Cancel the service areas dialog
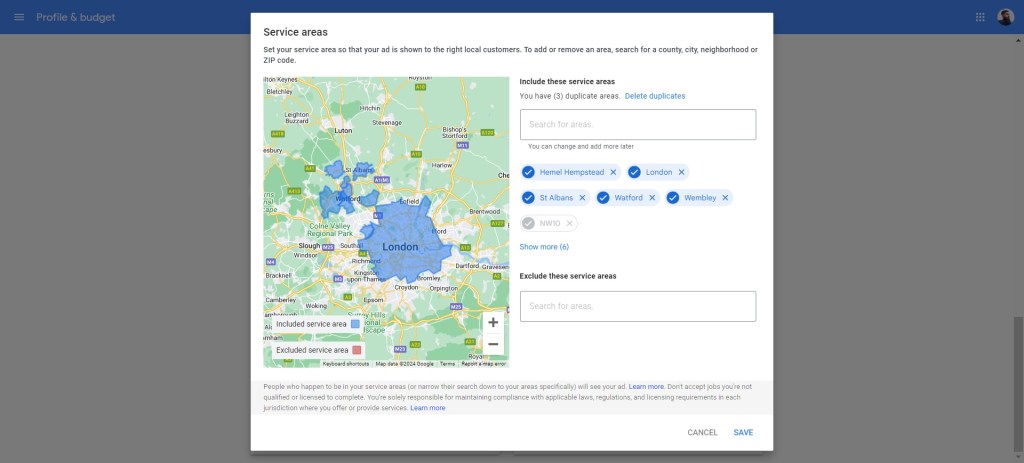Image resolution: width=1024 pixels, height=463 pixels. (x=702, y=433)
